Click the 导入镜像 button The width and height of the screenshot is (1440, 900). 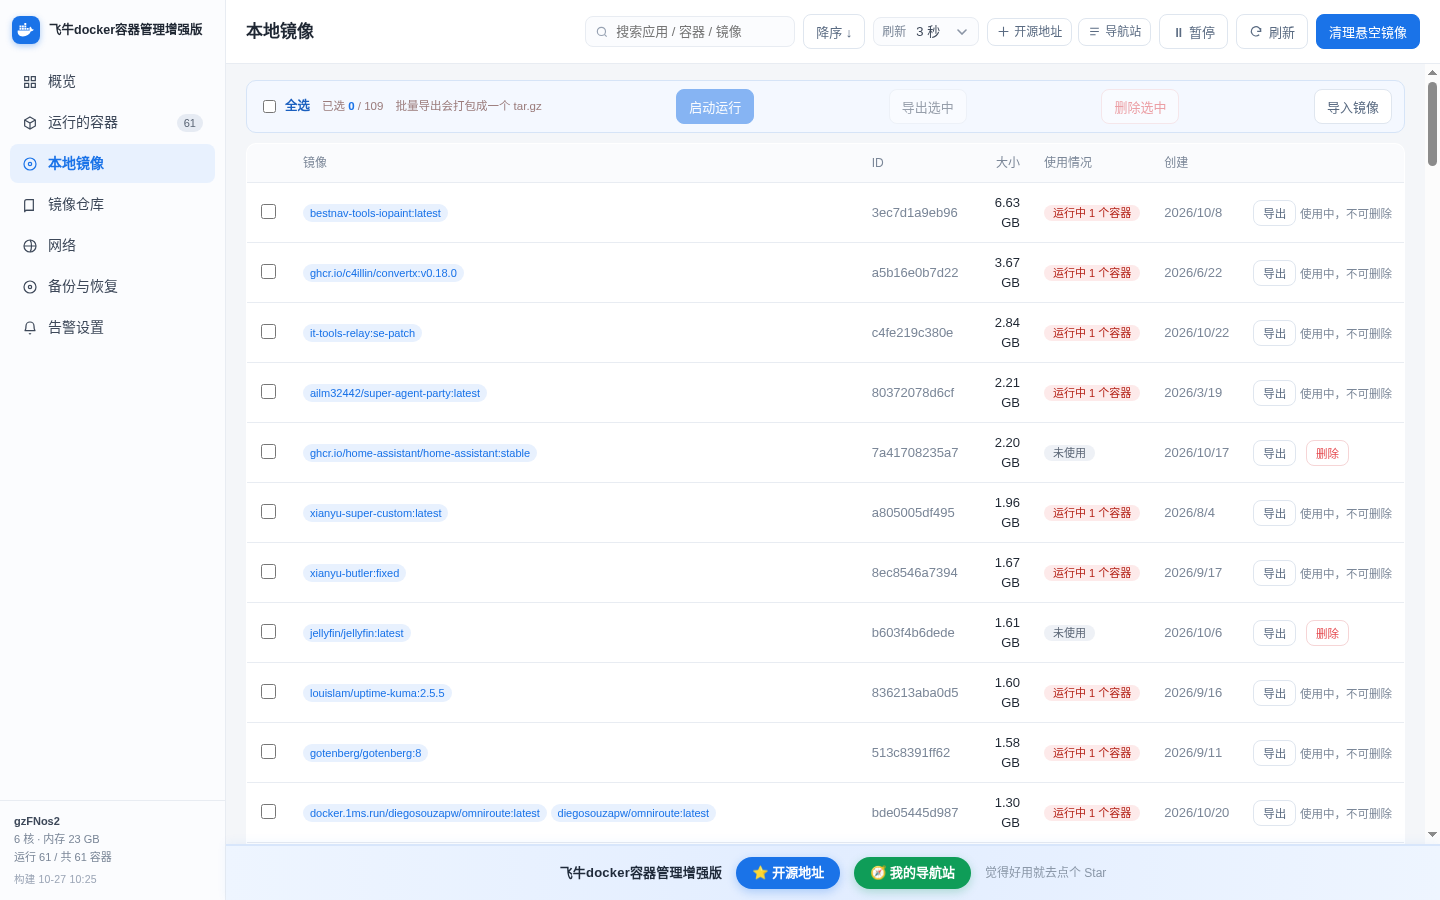click(x=1353, y=107)
